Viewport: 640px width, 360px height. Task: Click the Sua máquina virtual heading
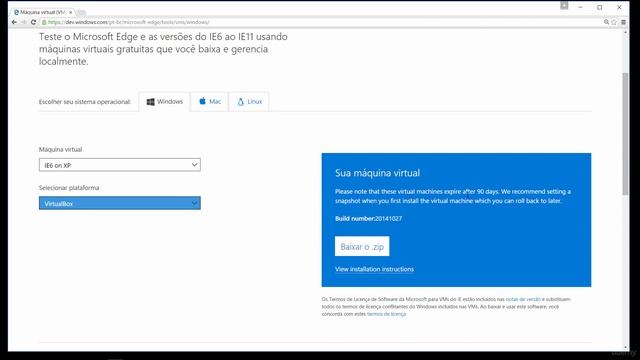[x=377, y=173]
